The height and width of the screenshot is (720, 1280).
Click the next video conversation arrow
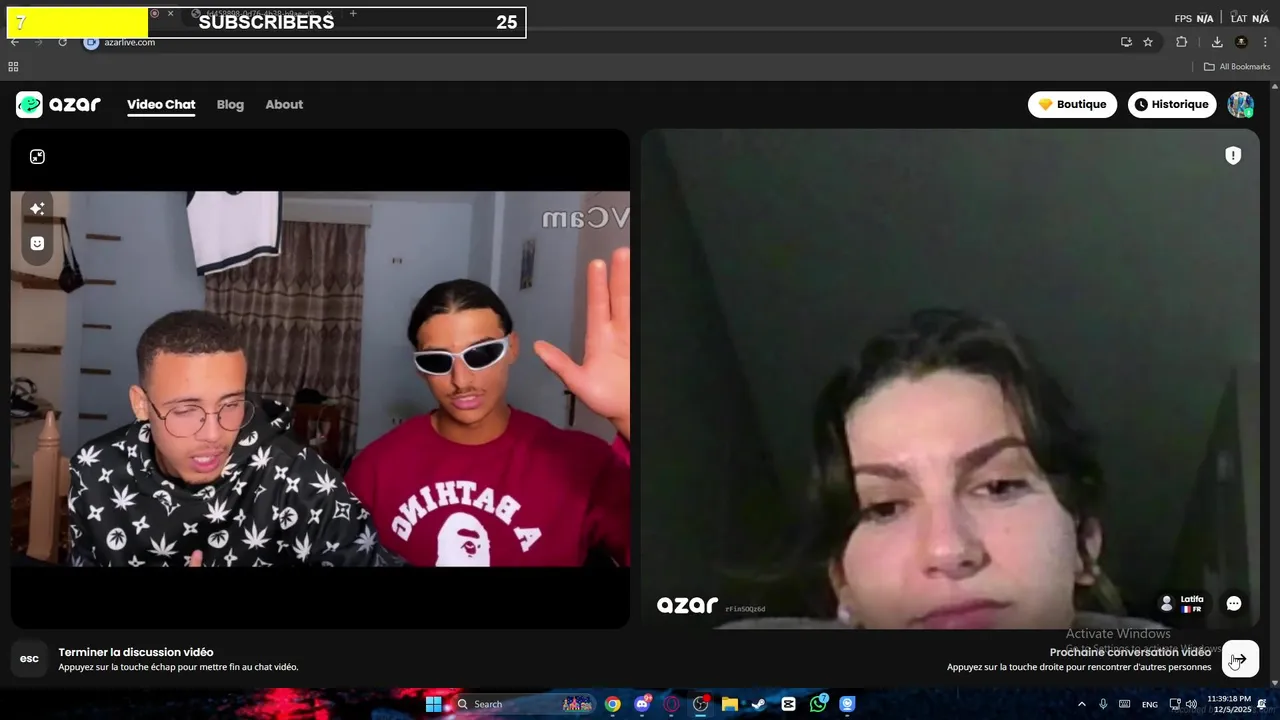1240,658
